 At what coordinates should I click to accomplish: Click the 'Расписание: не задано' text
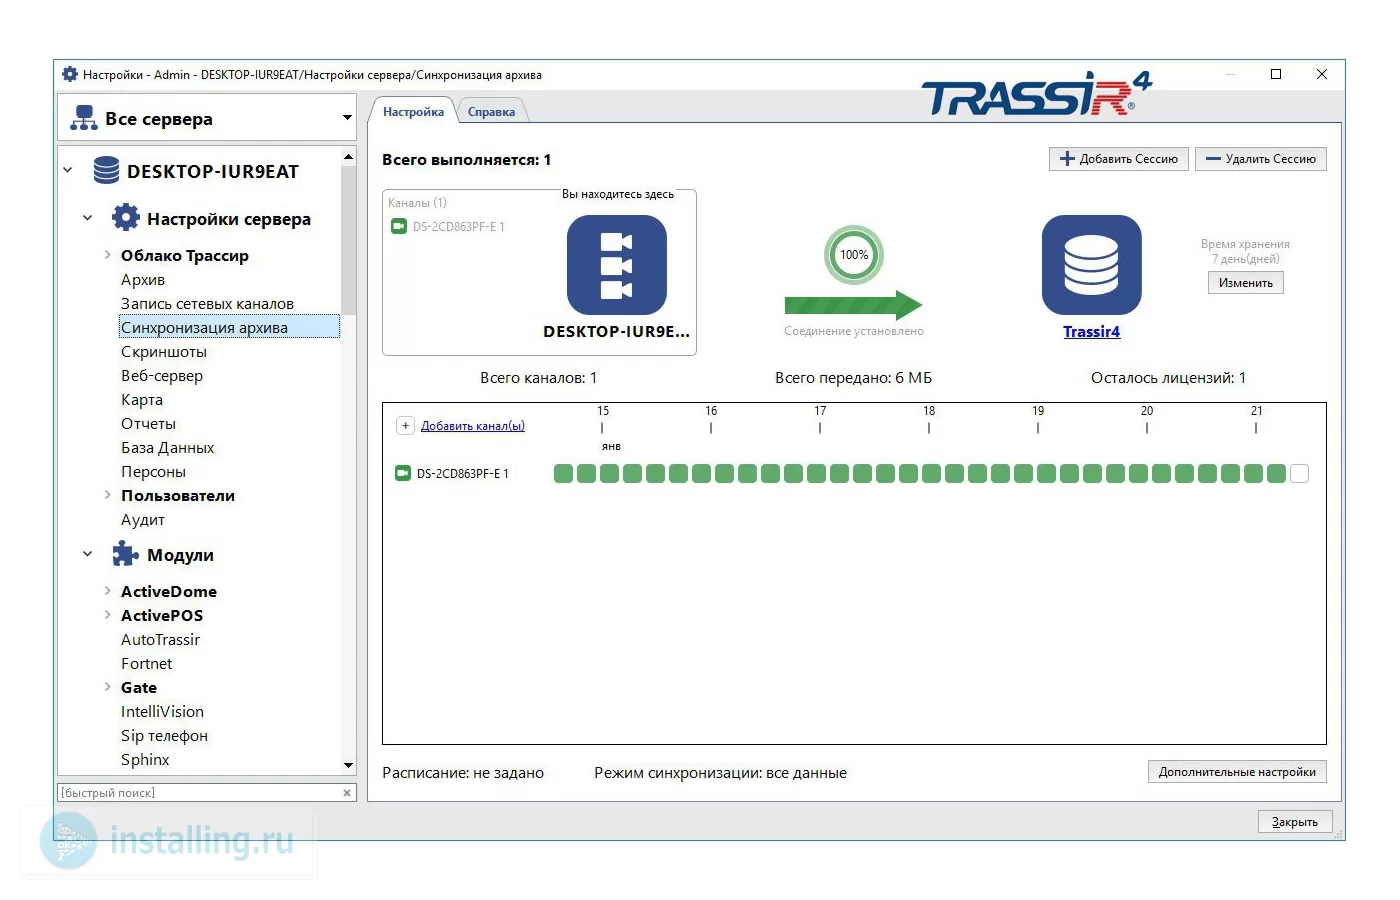(x=463, y=773)
